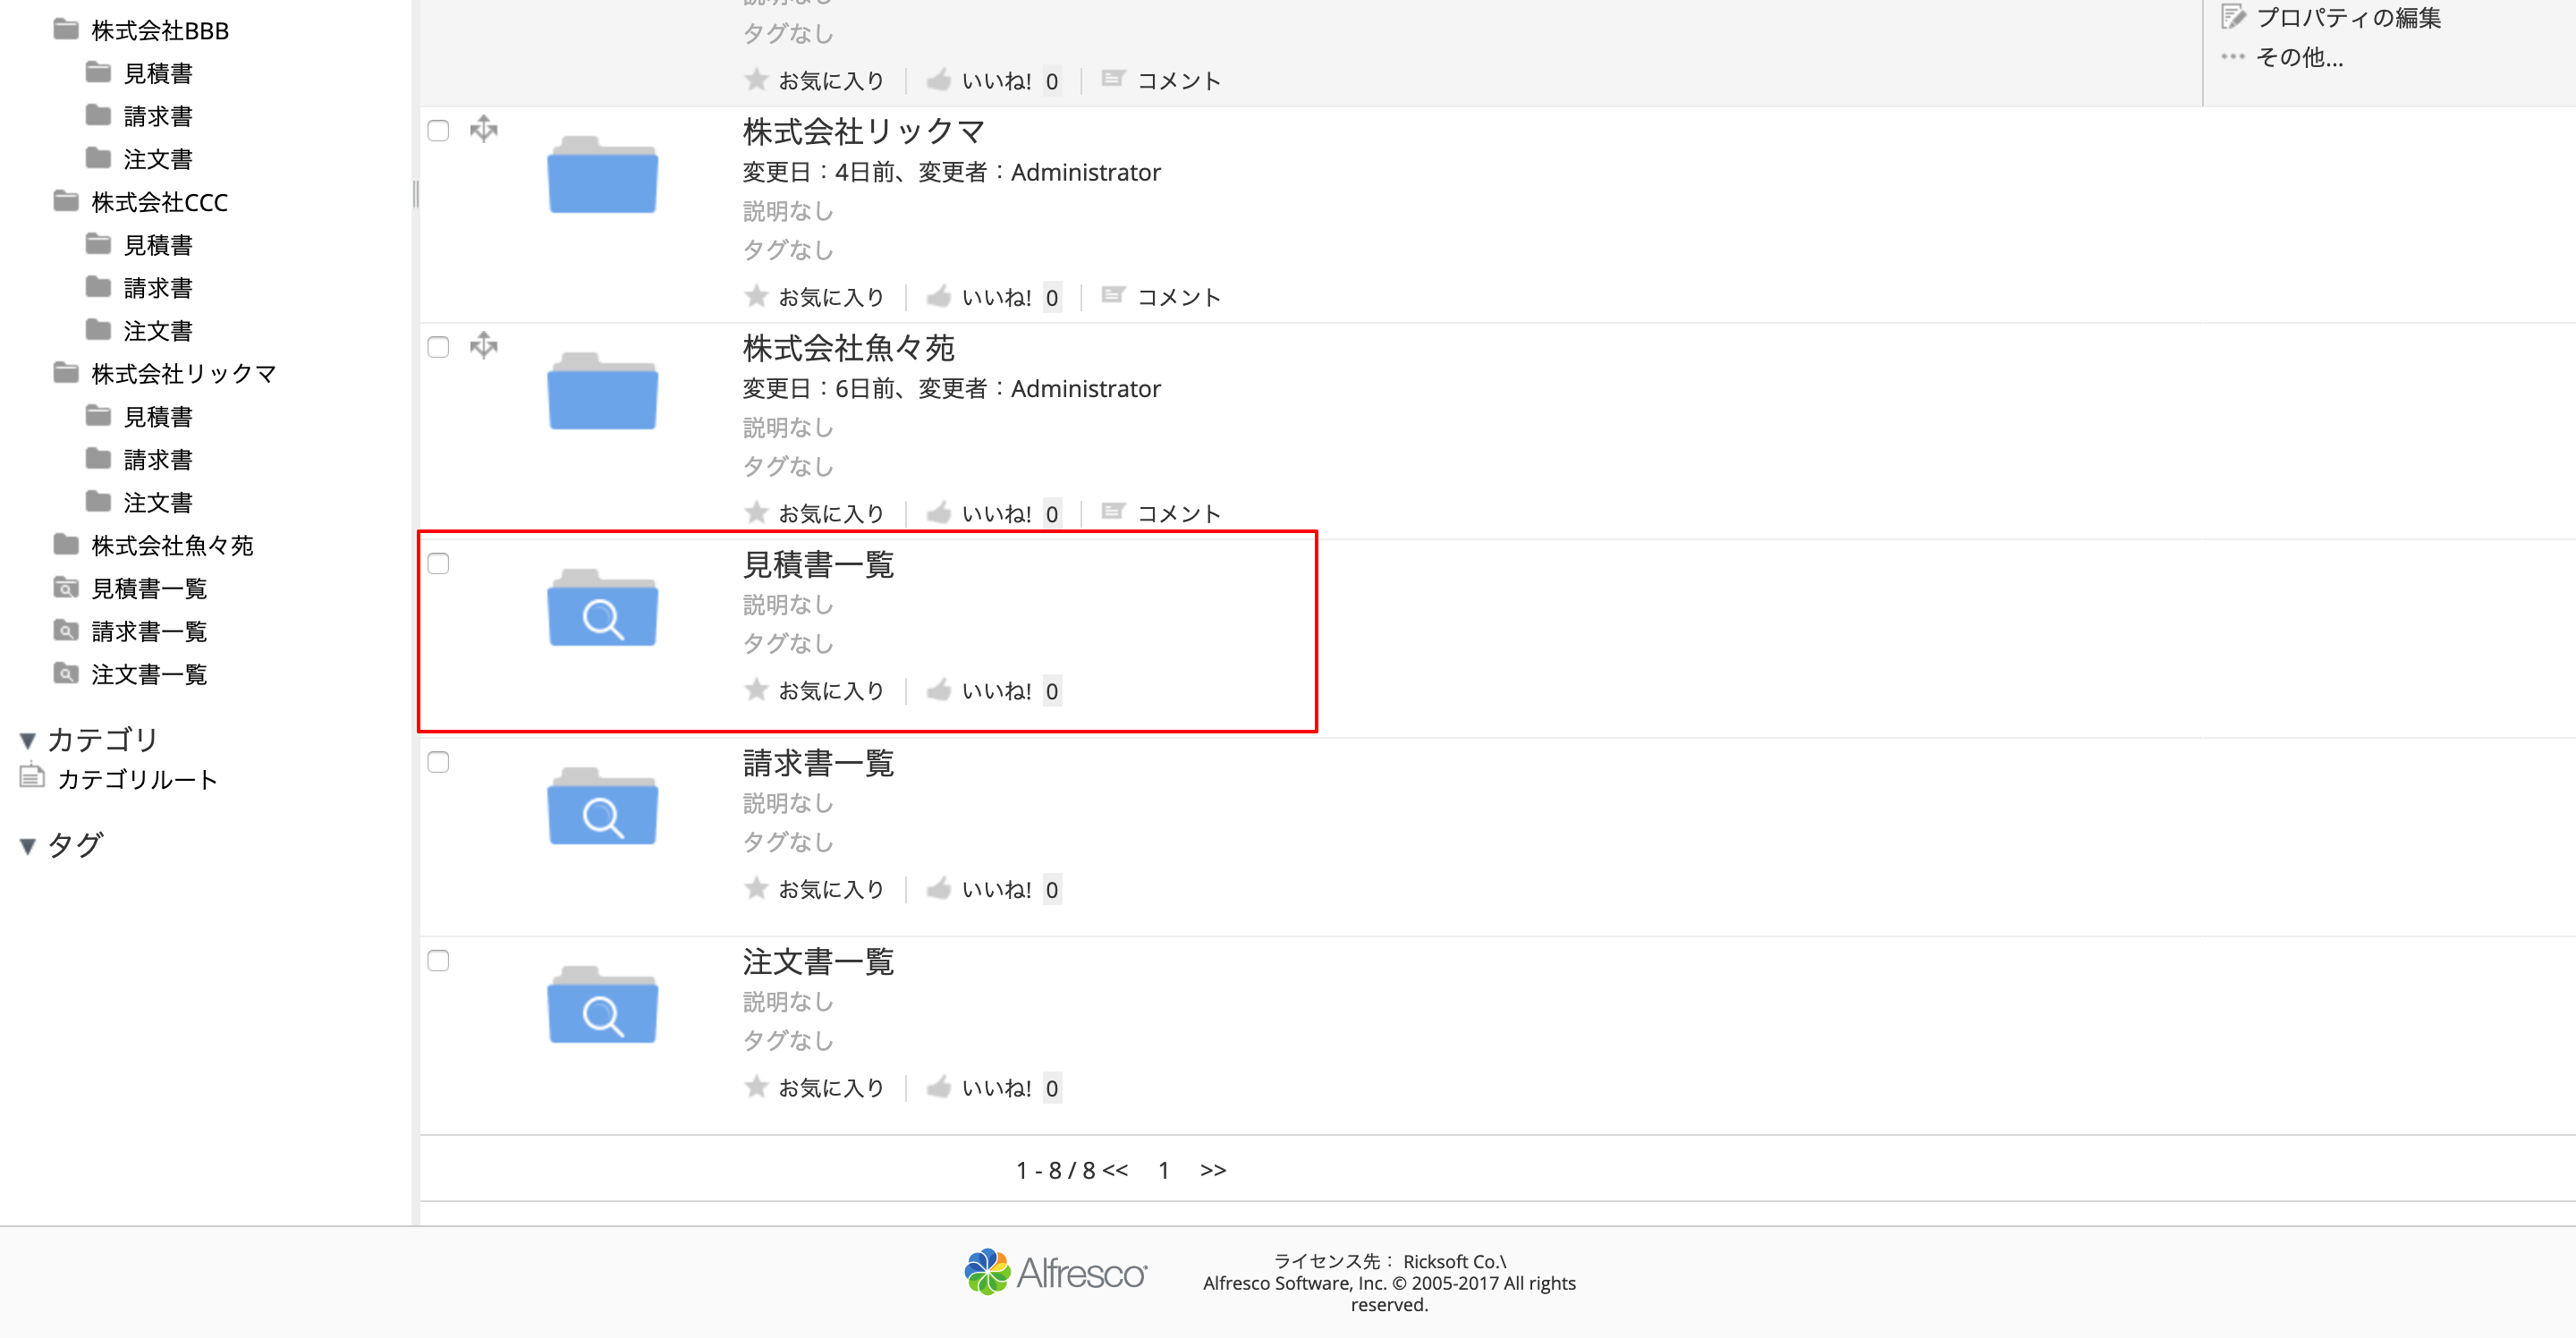Collapse the カテゴリ section
Screen dimensions: 2576x1338
coord(28,741)
